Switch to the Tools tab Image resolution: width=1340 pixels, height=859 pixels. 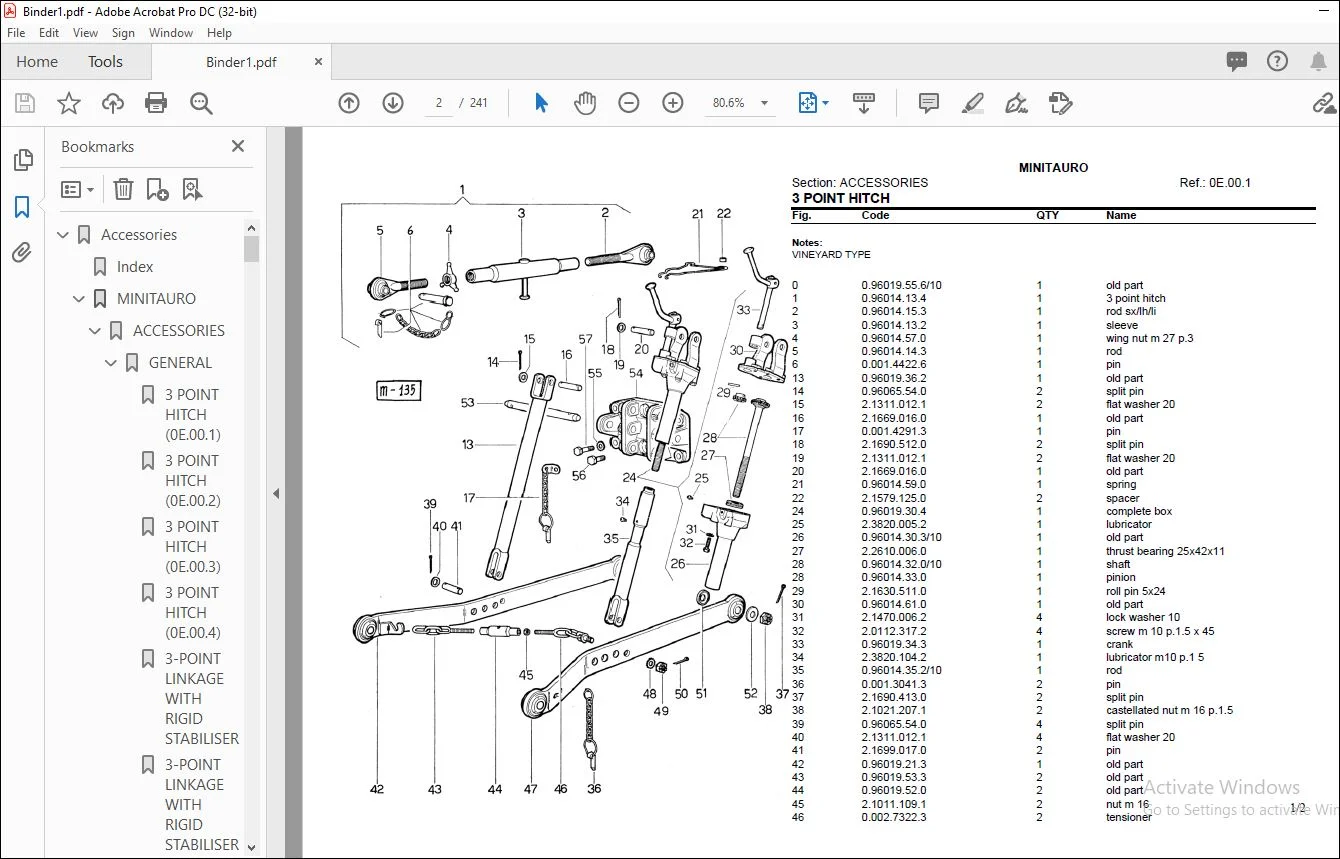[105, 62]
